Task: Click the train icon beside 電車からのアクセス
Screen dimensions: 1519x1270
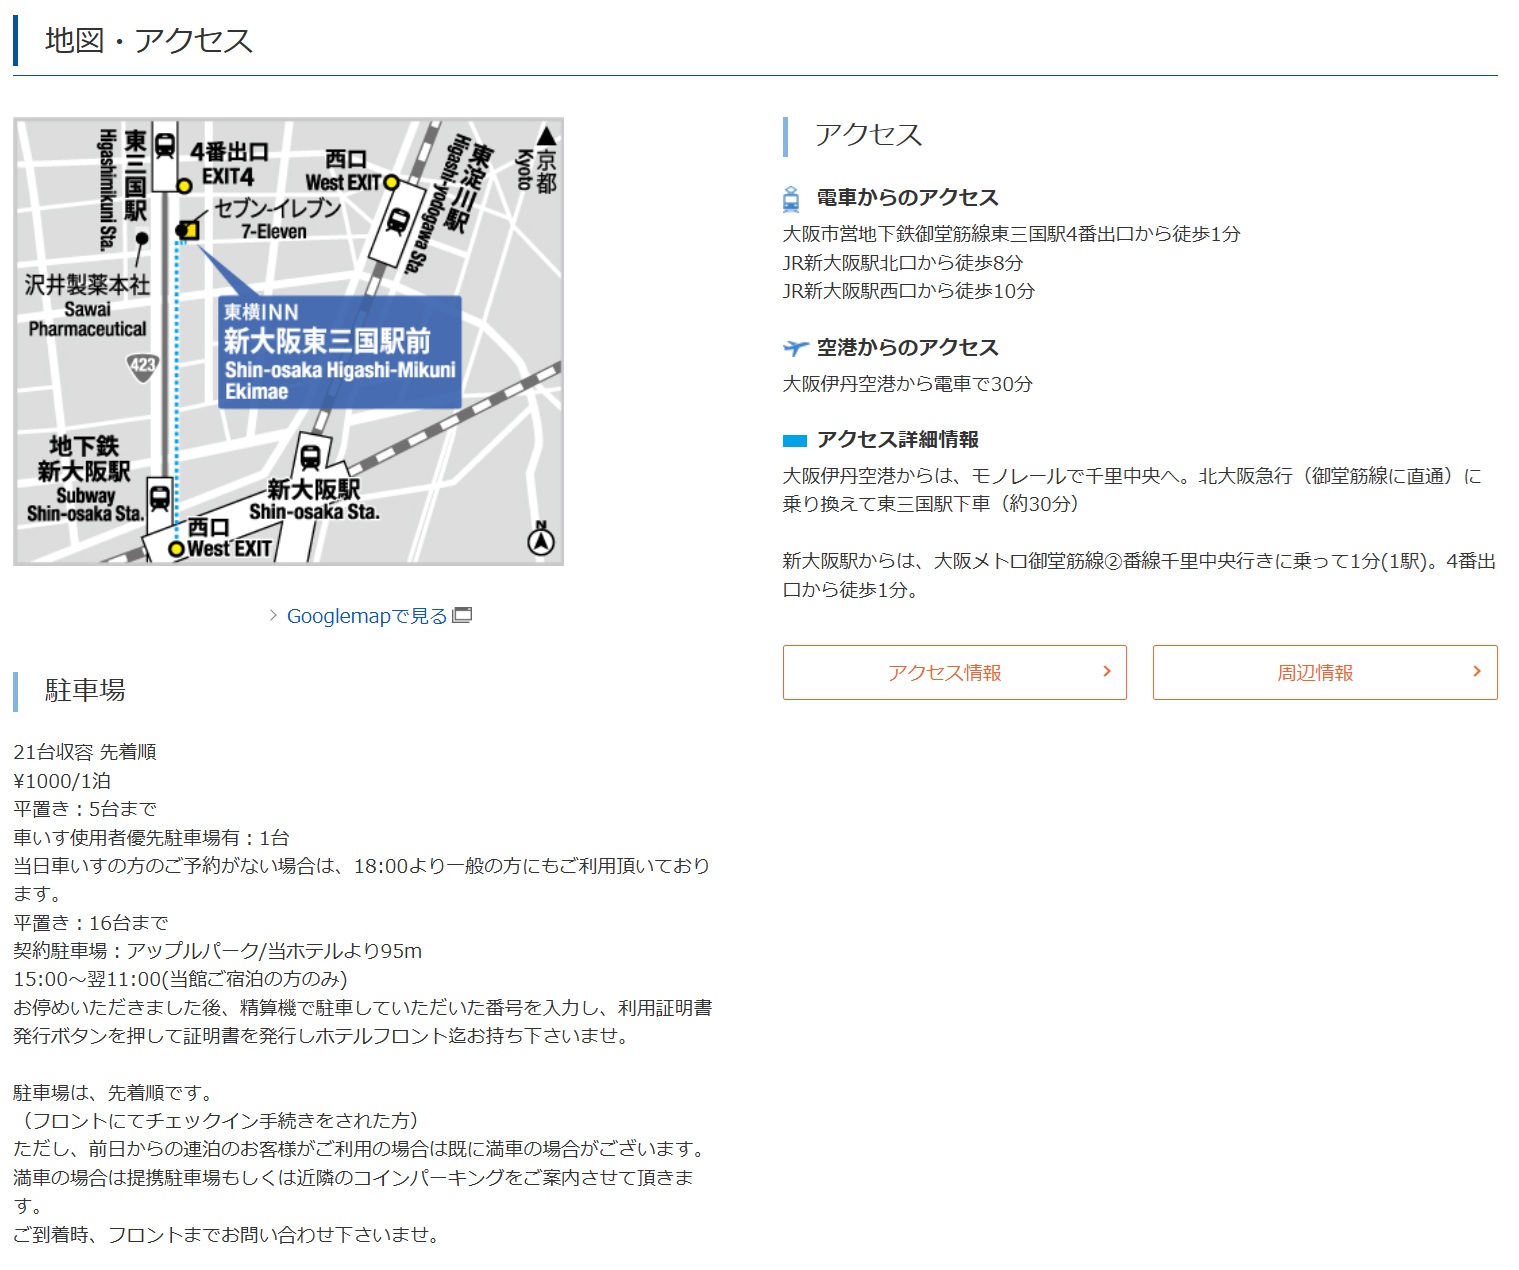Action: (x=791, y=199)
